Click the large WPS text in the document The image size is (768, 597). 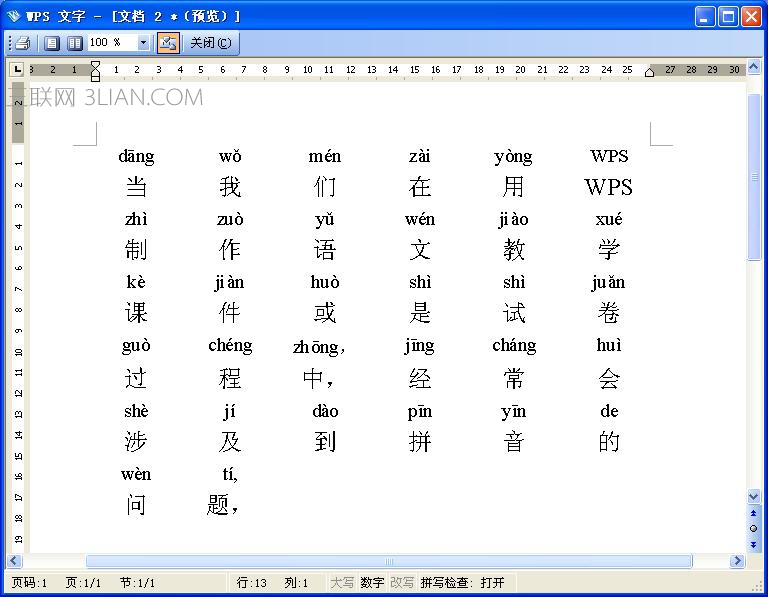click(608, 187)
